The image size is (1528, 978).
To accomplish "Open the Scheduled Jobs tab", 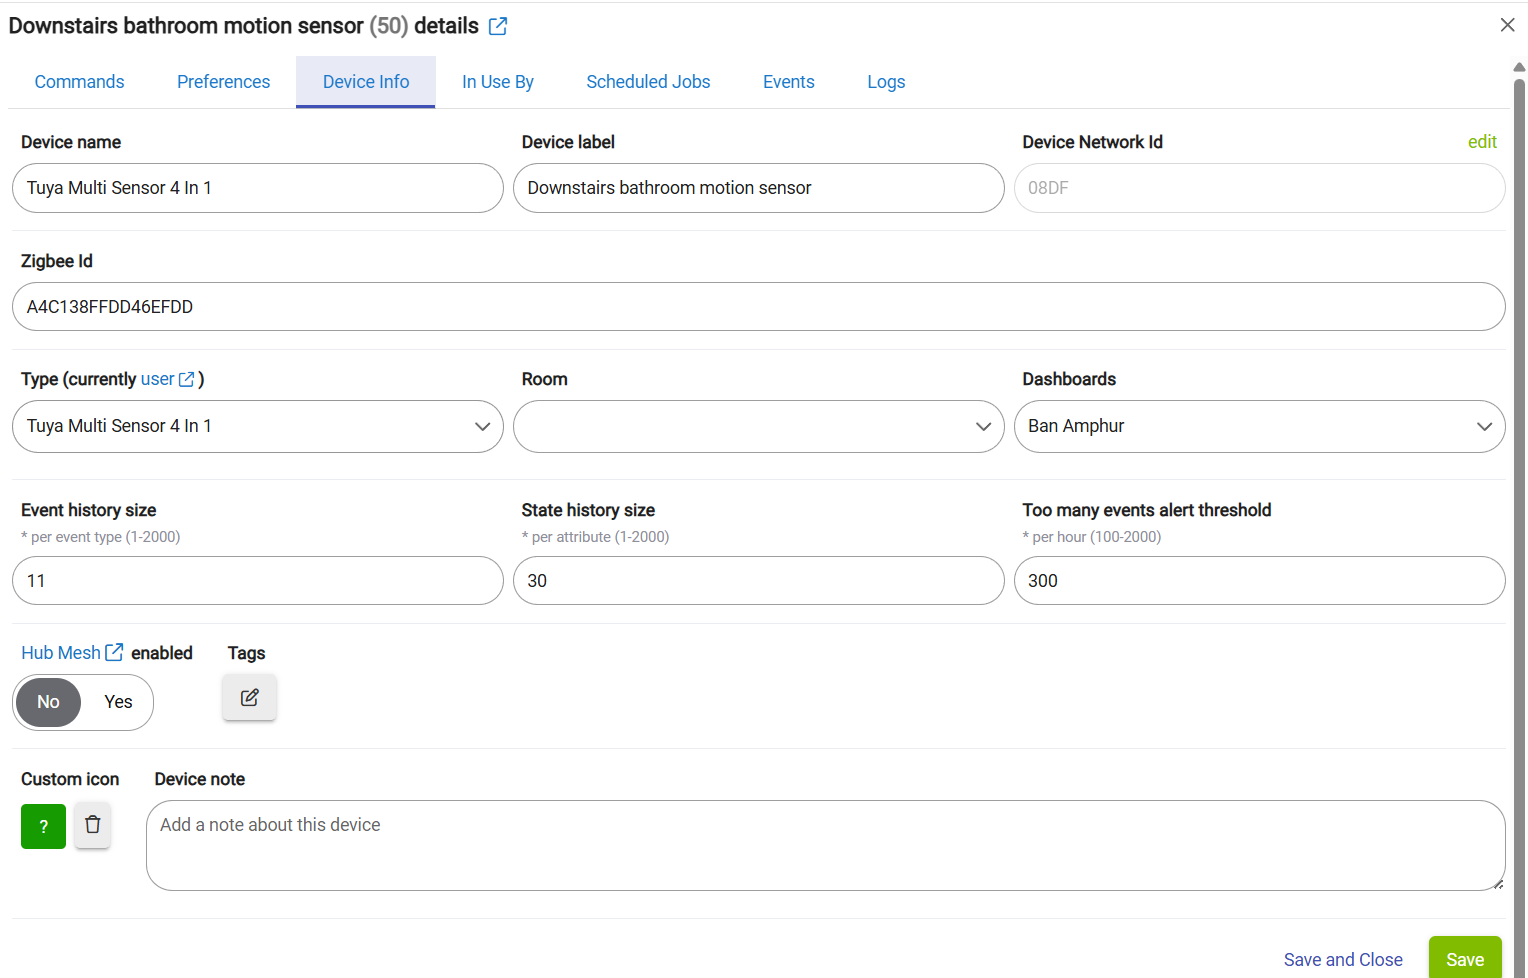I will click(648, 82).
